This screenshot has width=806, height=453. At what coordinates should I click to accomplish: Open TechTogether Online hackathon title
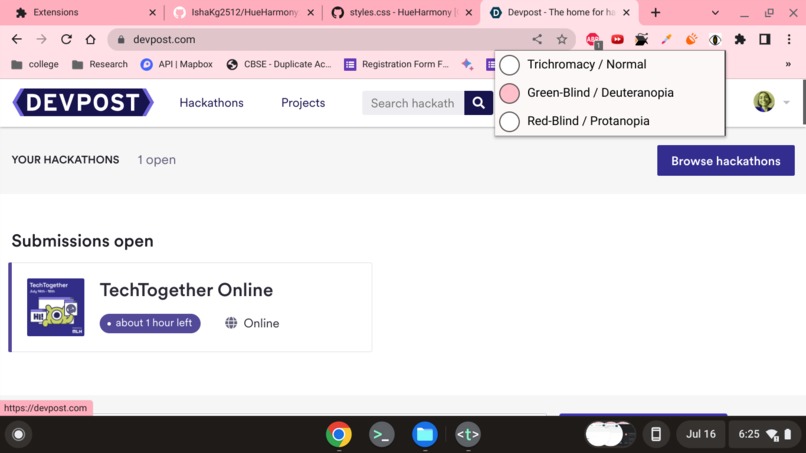186,290
